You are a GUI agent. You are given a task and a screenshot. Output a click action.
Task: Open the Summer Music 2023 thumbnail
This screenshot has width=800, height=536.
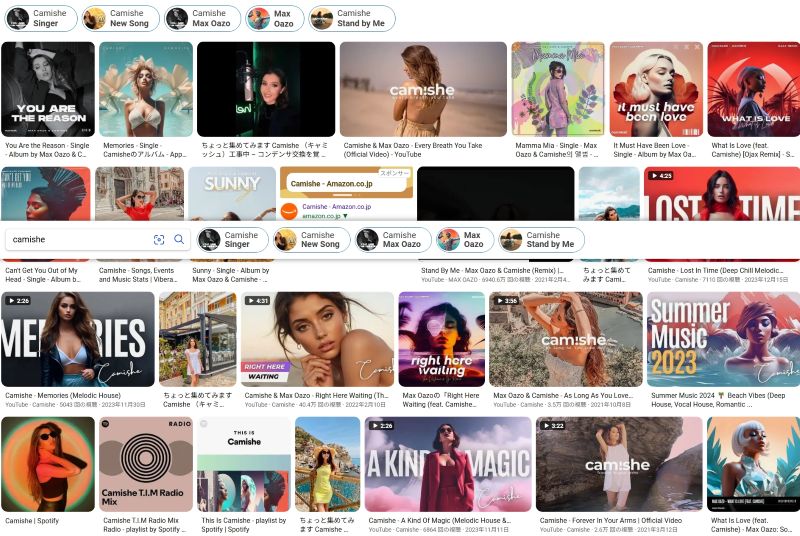point(722,339)
